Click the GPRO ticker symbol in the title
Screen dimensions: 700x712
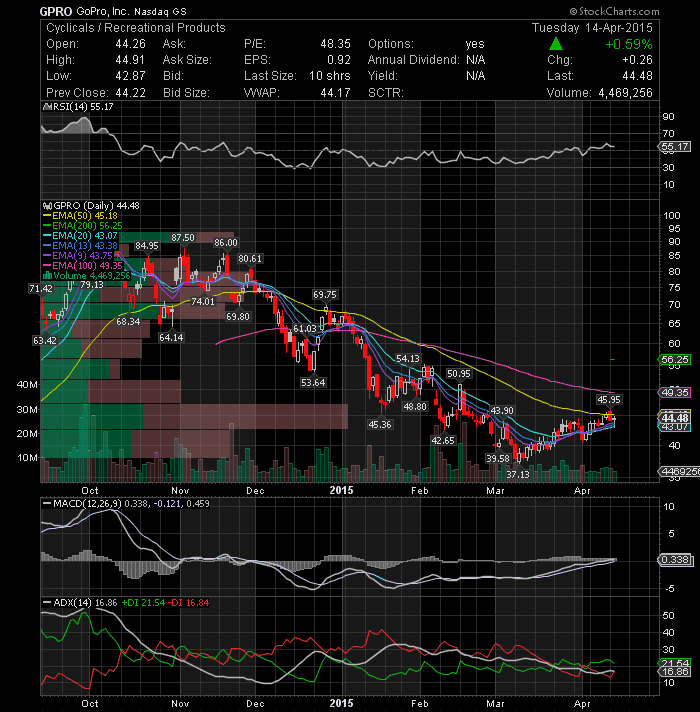(55, 11)
